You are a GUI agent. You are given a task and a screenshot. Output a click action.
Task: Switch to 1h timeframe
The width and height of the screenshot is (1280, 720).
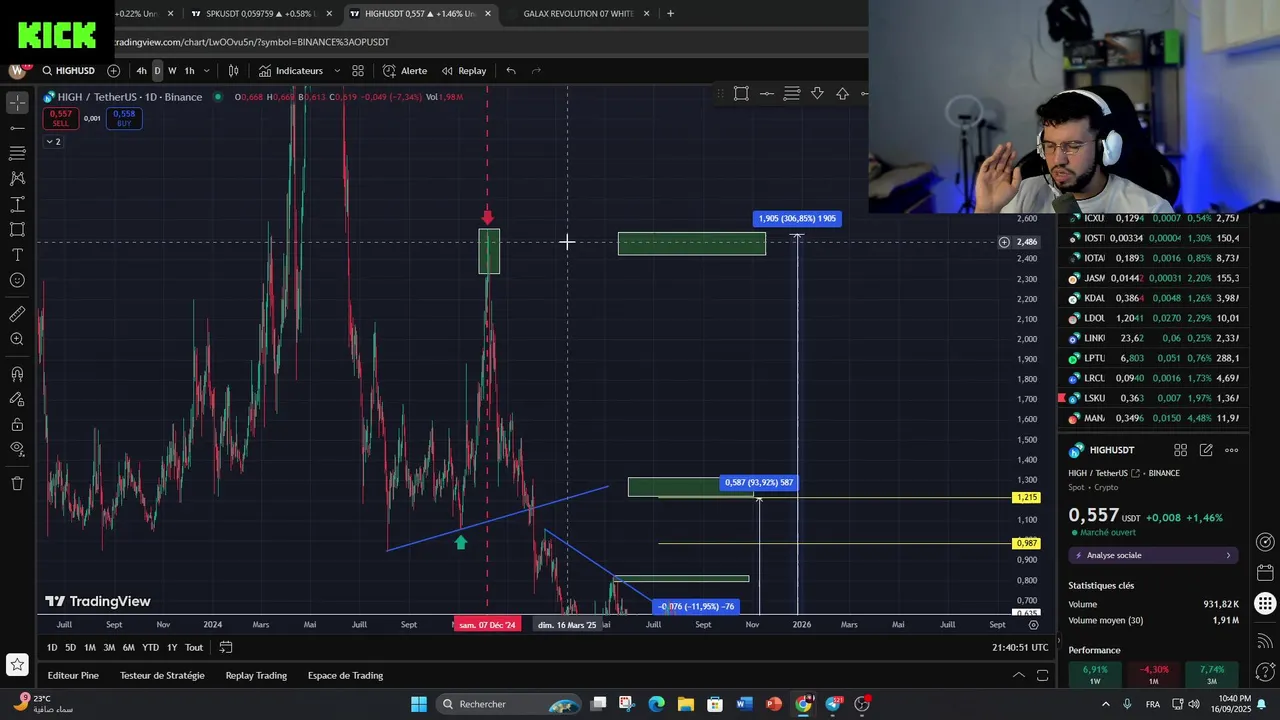189,71
